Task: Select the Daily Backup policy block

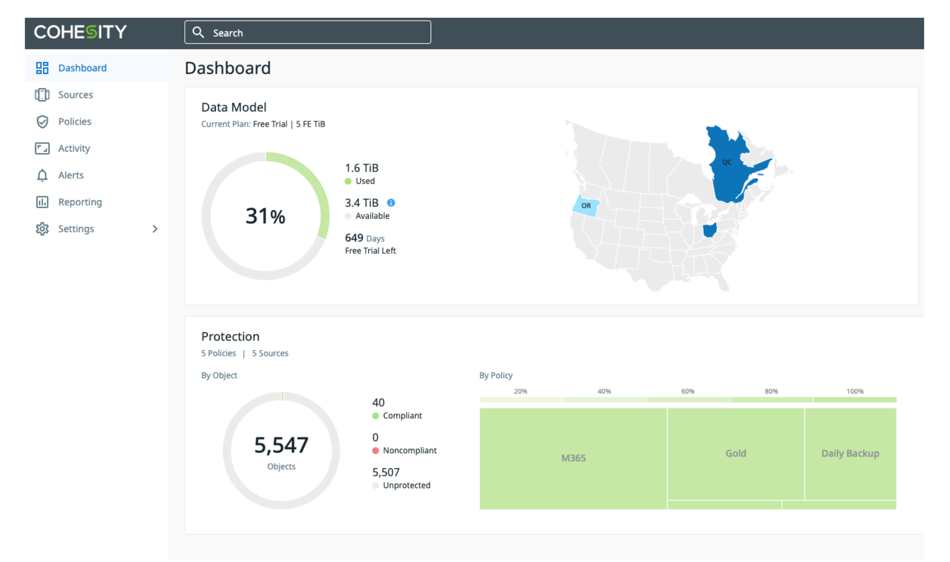Action: (851, 454)
